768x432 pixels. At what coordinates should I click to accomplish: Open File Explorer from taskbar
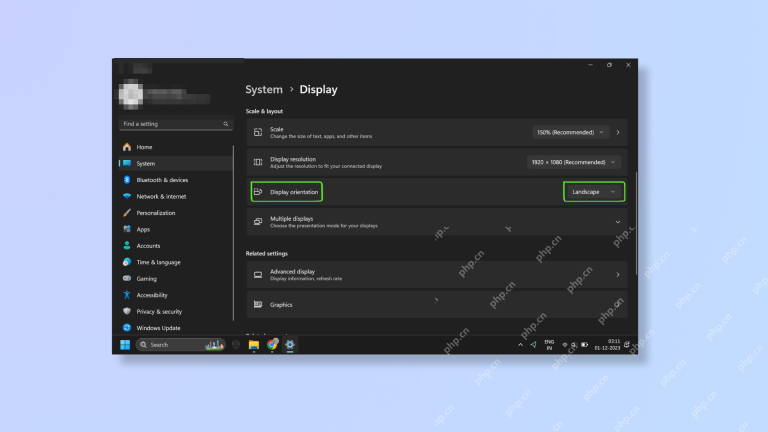click(254, 345)
